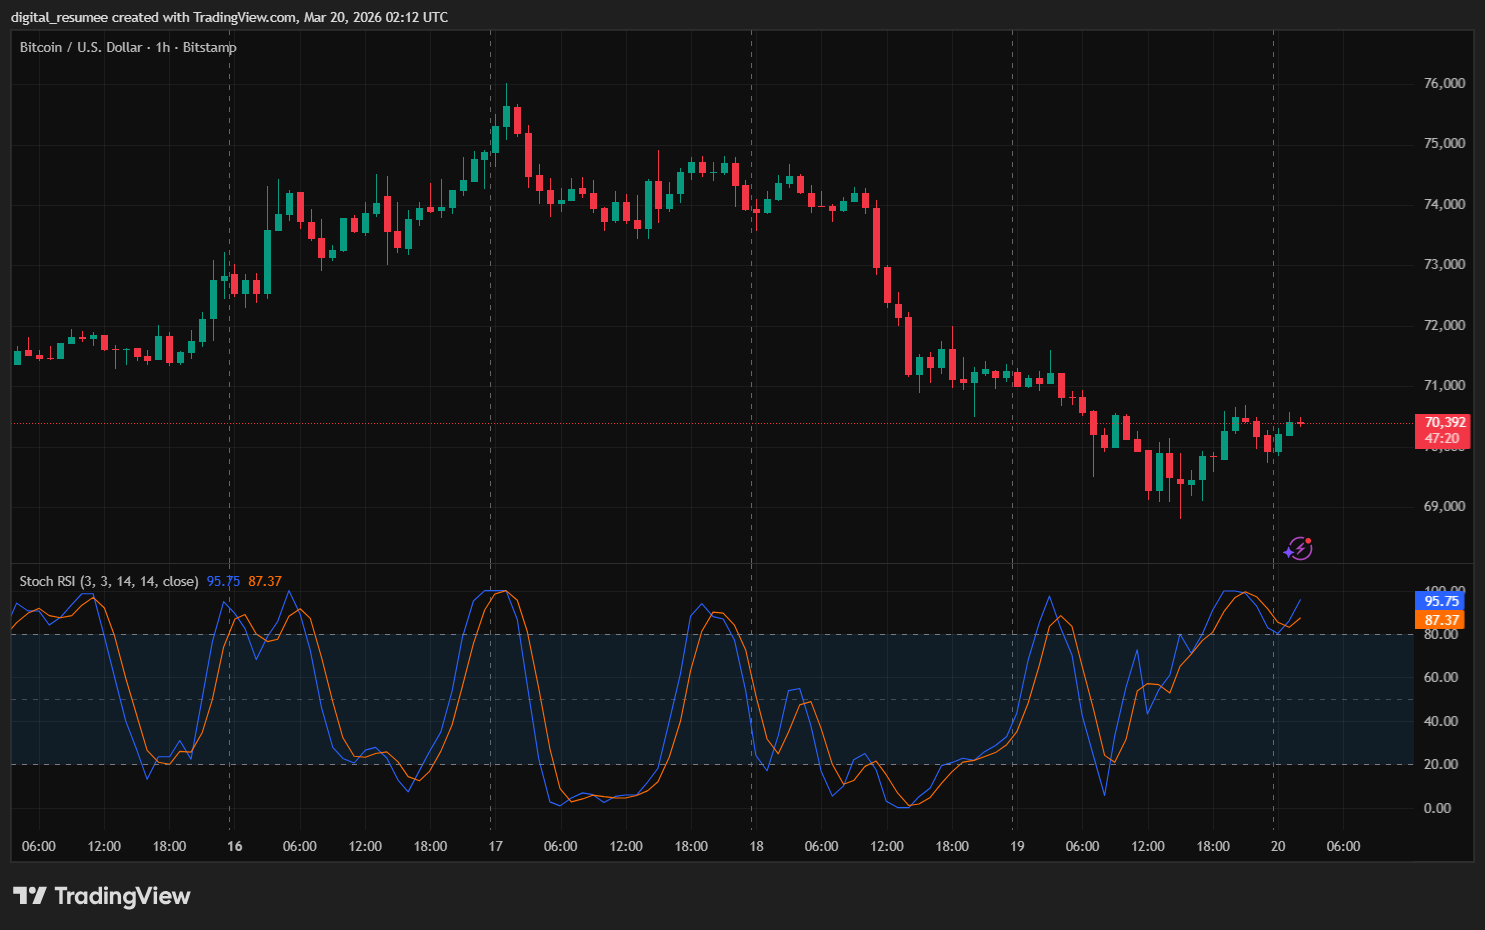The width and height of the screenshot is (1485, 930).
Task: Click the red 70,392 price tag
Action: click(x=1444, y=422)
